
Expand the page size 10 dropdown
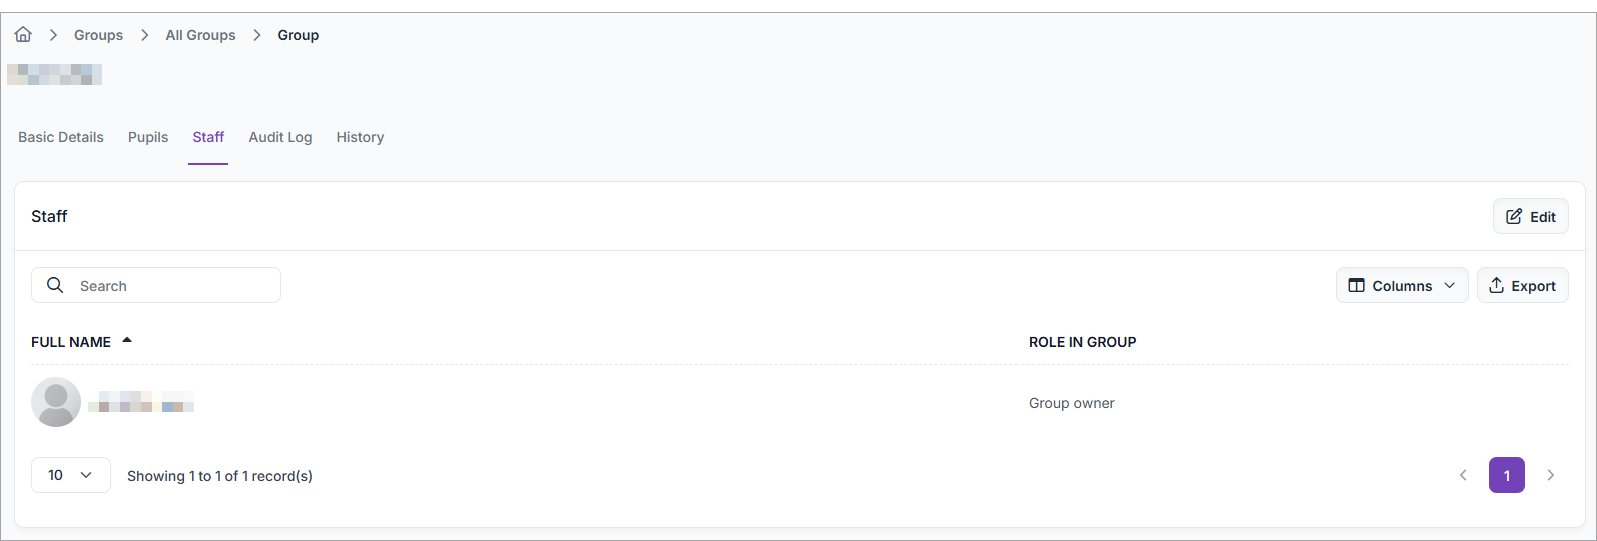pos(70,475)
